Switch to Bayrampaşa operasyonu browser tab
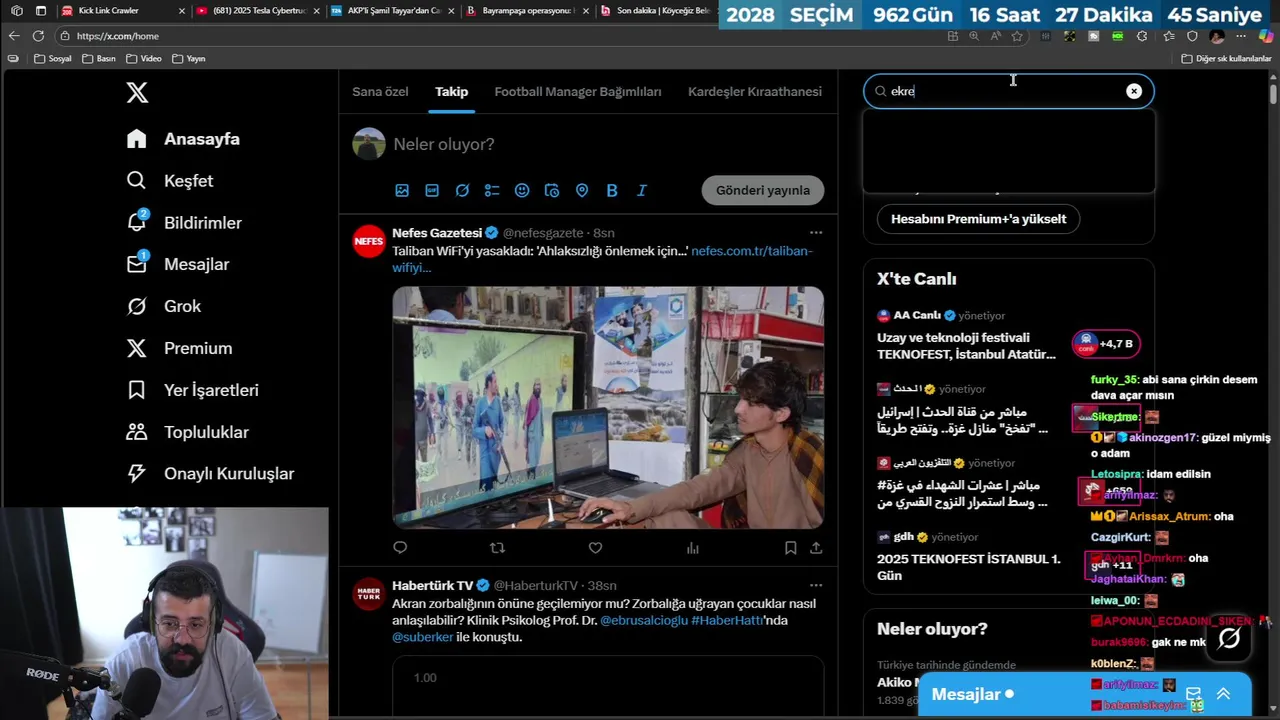The height and width of the screenshot is (720, 1280). 527,11
